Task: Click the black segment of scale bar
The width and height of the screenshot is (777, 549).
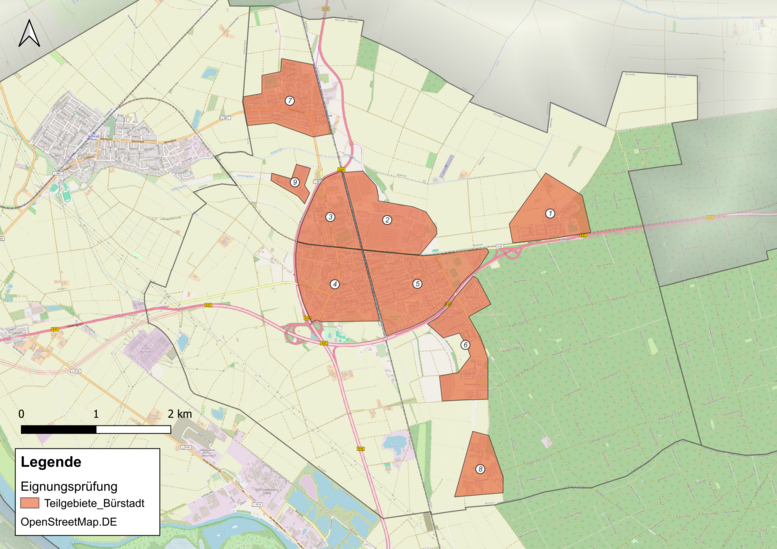Action: 58,430
